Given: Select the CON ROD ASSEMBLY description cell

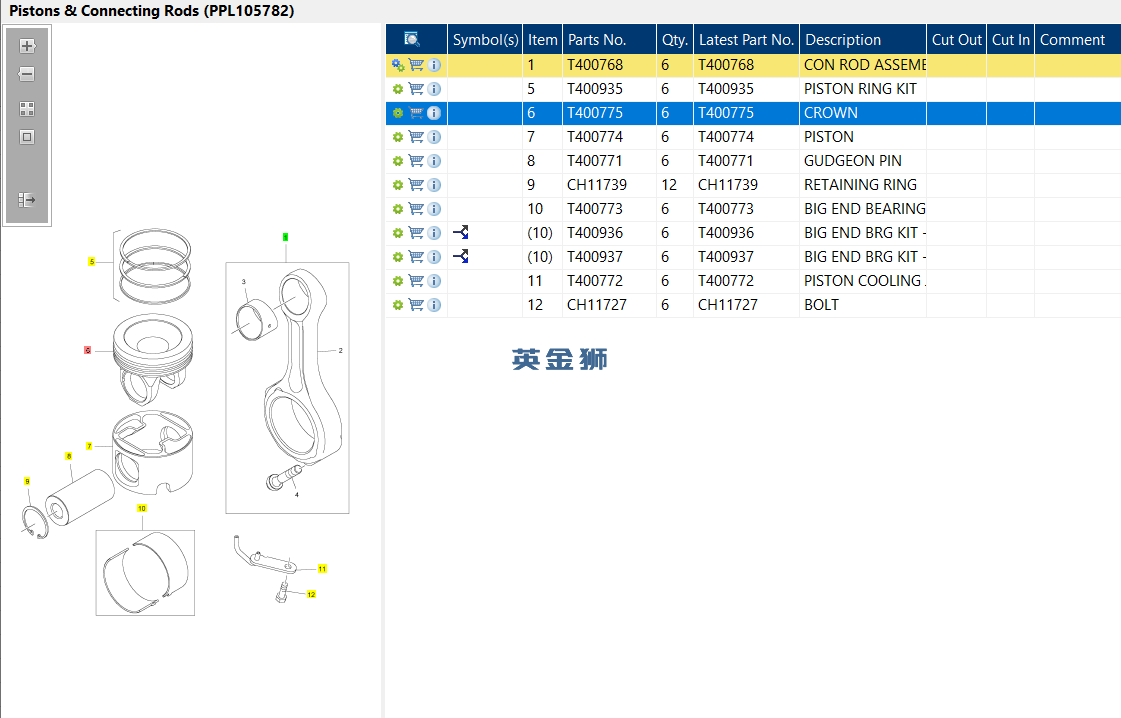Looking at the screenshot, I should [x=863, y=65].
